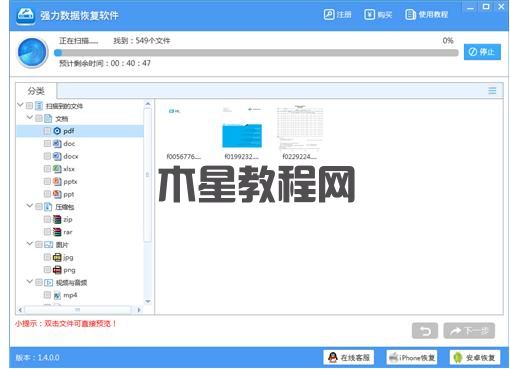510x369 pixels.
Task: Click the app logo in title bar
Action: 26,15
